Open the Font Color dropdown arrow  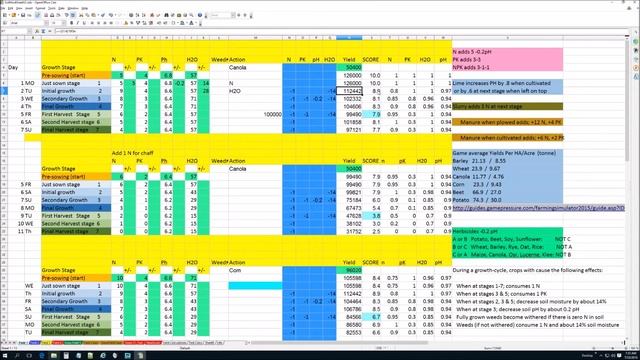(x=196, y=23)
